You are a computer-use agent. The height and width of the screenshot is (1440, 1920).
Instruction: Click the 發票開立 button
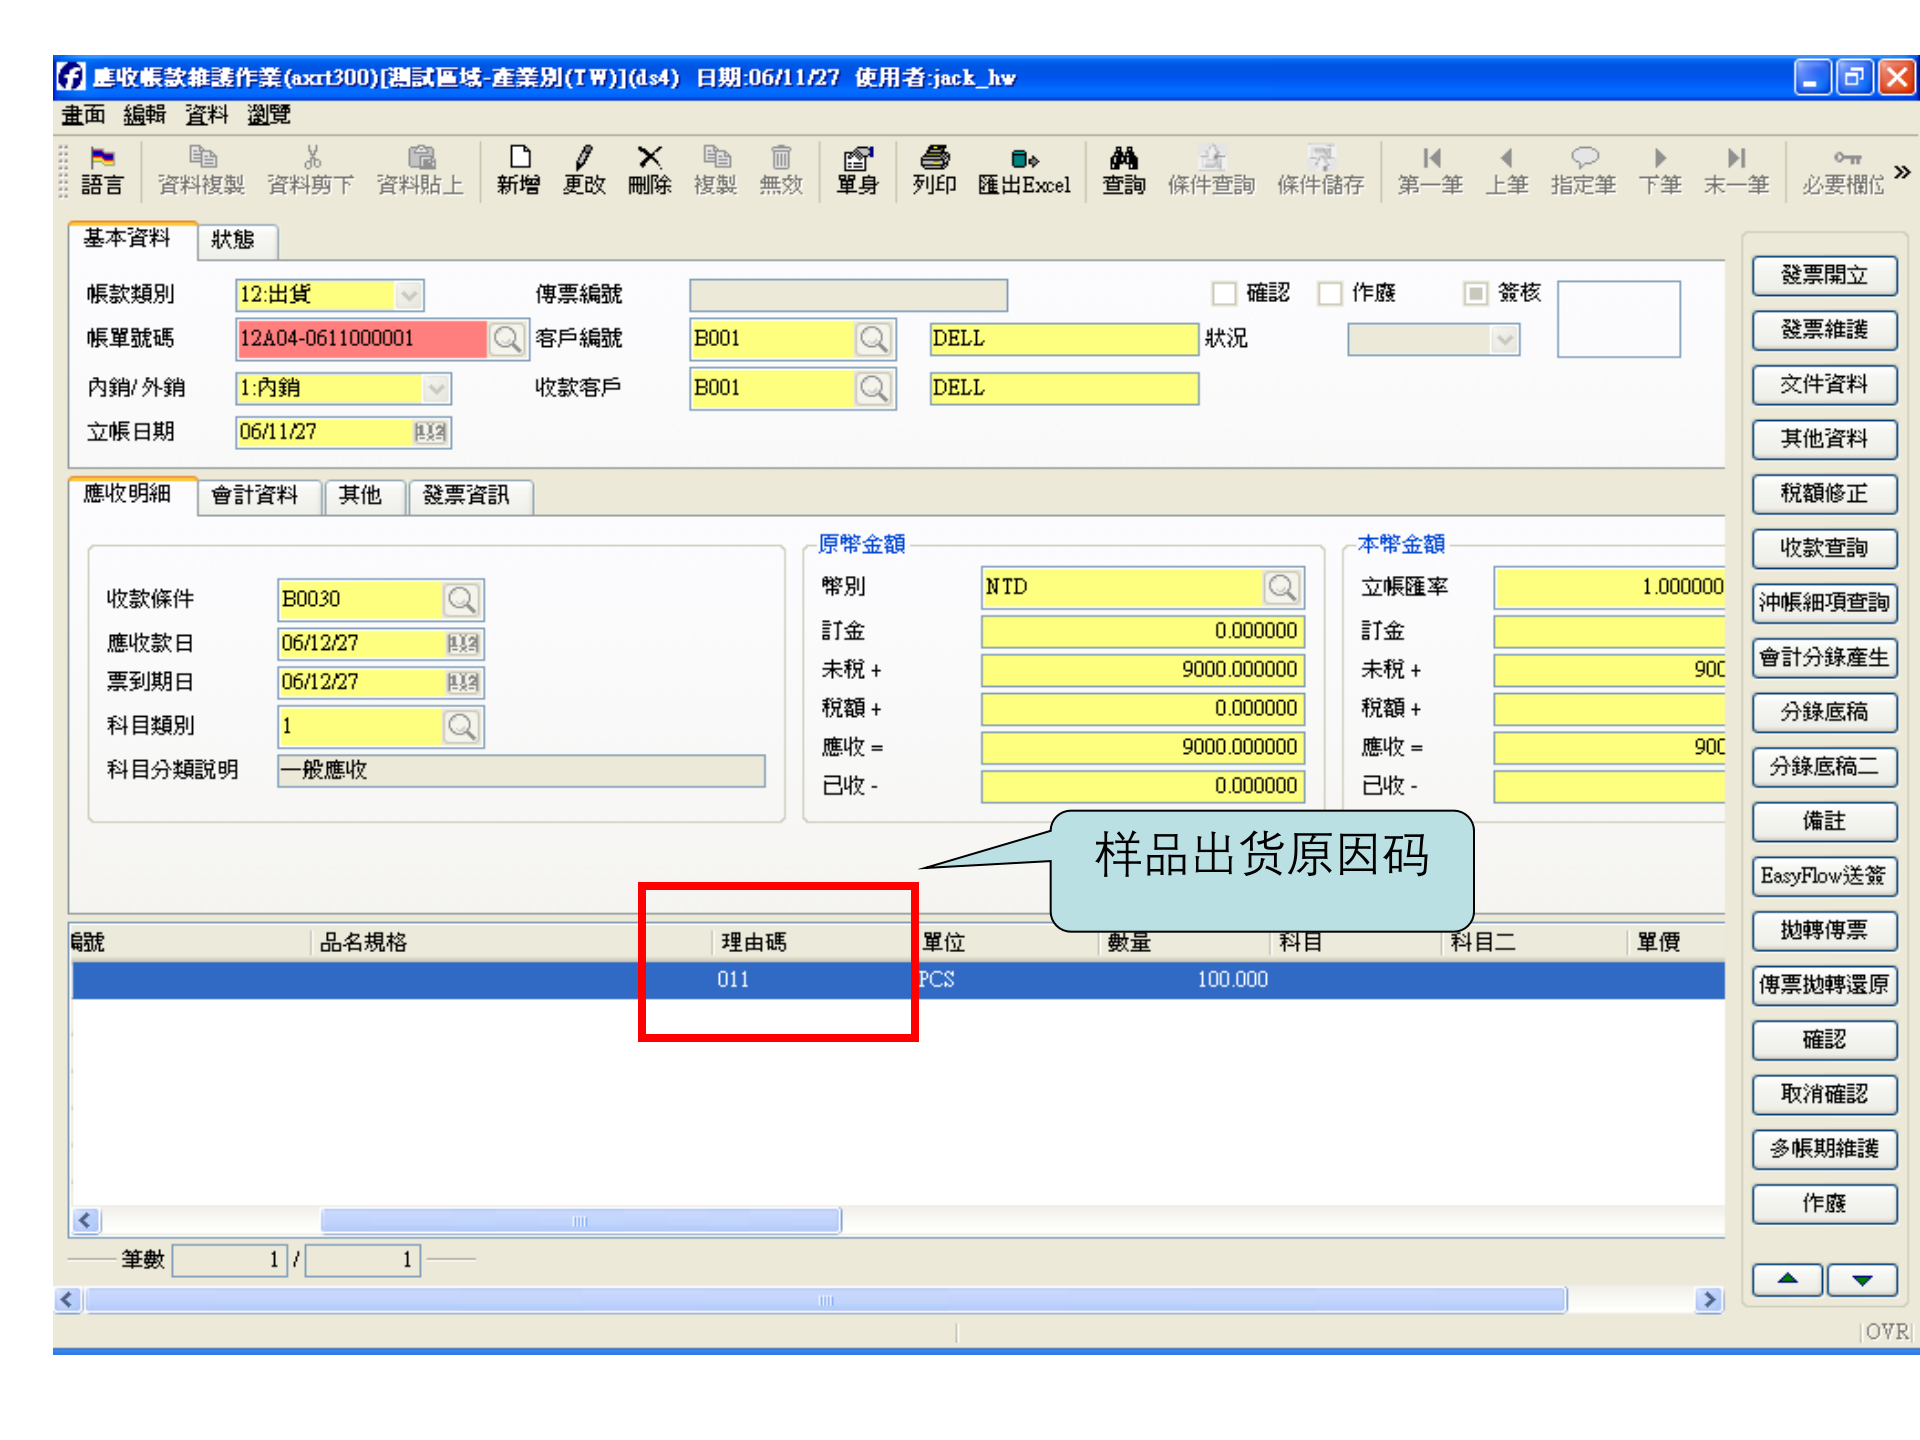(1824, 275)
